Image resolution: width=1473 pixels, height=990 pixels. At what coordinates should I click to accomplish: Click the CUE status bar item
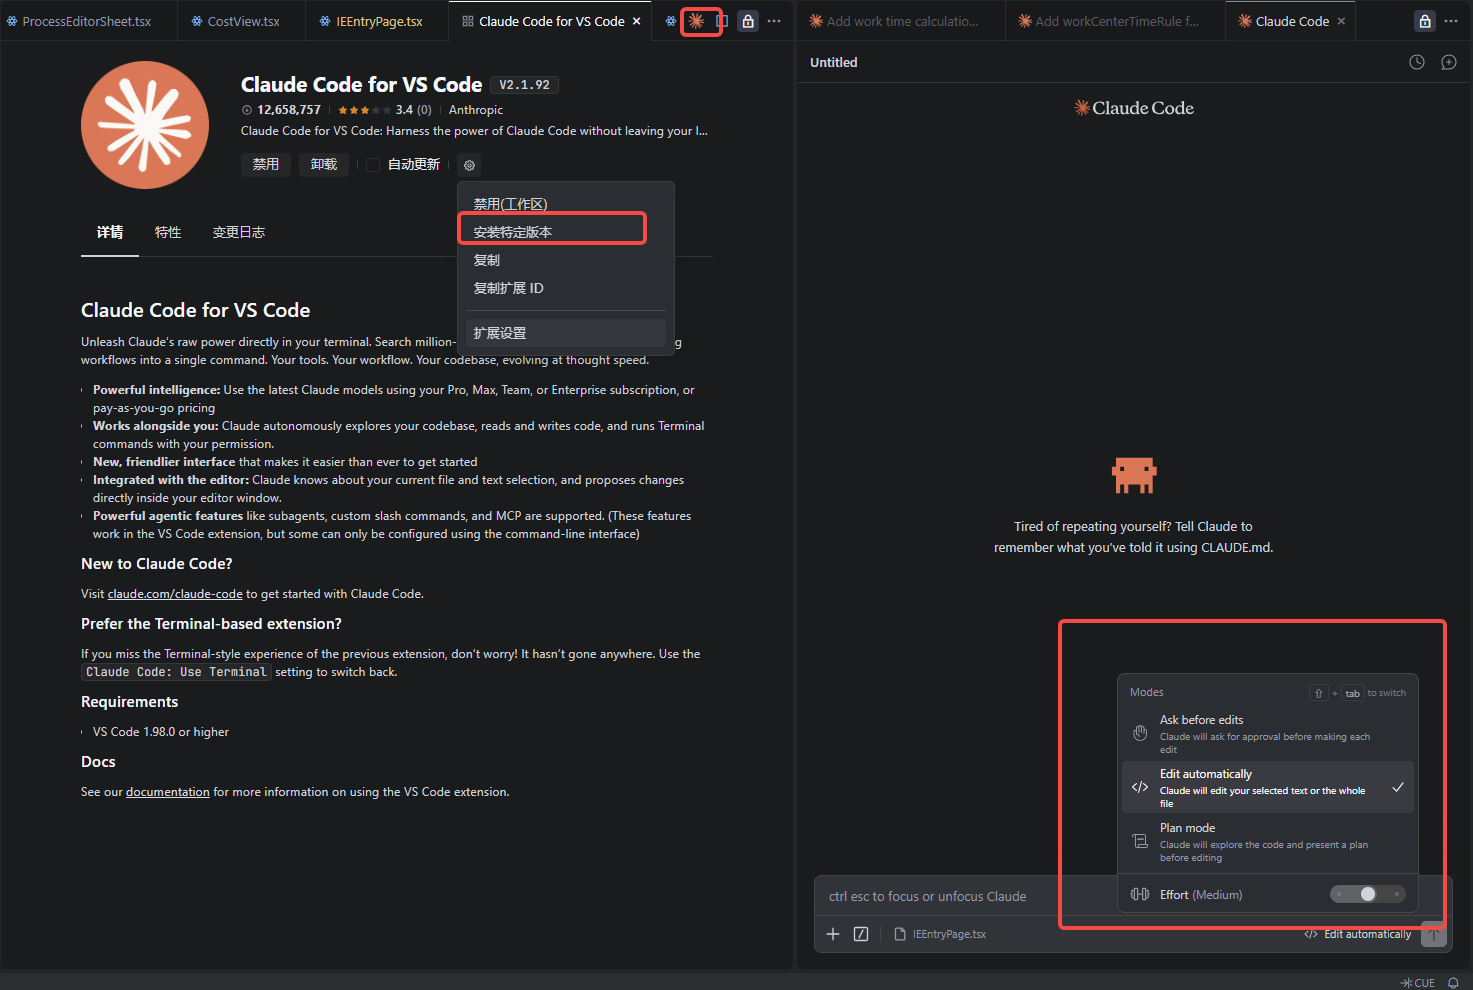coord(1418,982)
